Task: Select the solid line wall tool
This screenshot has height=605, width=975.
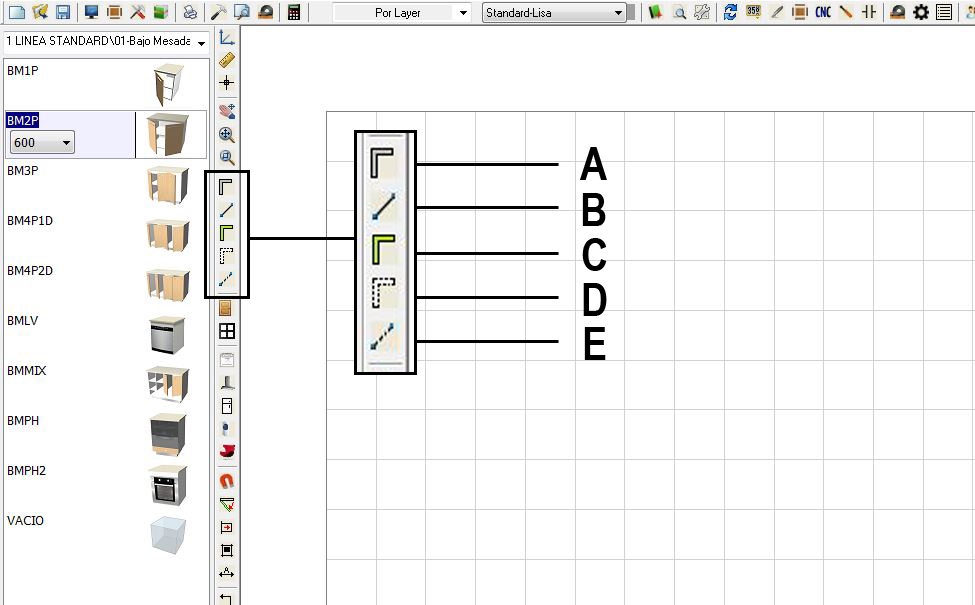Action: click(x=226, y=210)
